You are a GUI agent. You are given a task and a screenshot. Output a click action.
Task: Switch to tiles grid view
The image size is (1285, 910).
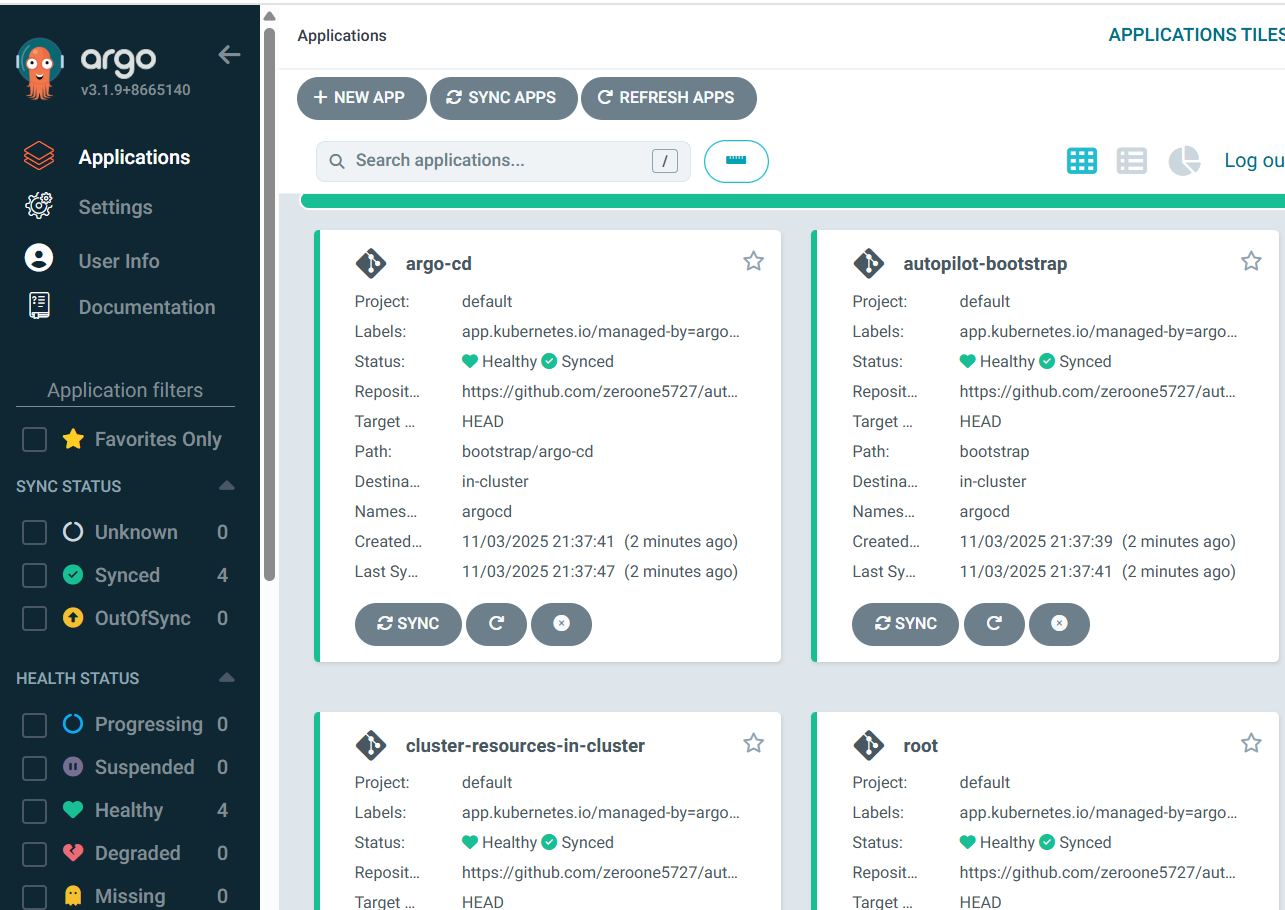(x=1082, y=161)
